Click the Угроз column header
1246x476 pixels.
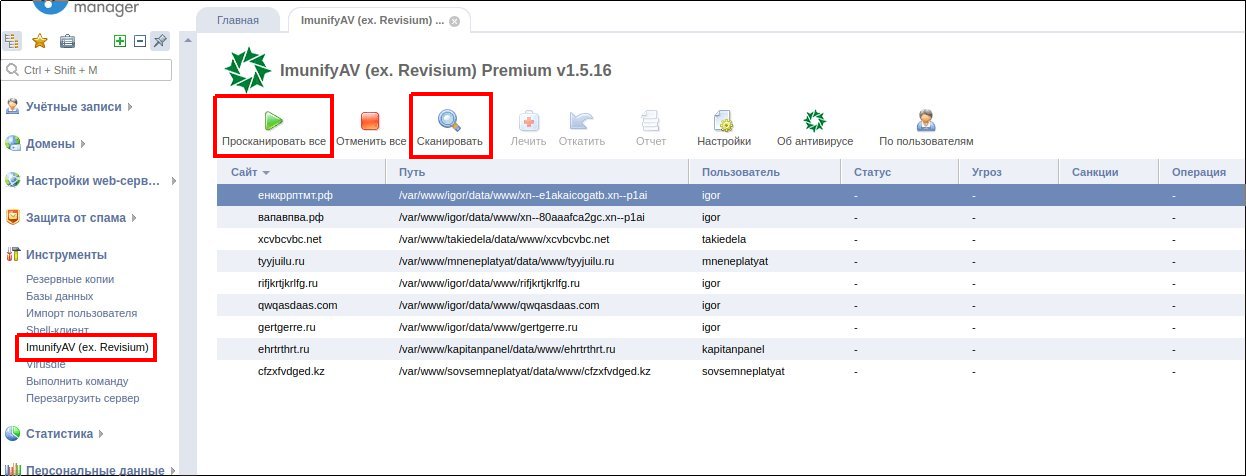tap(1009, 172)
